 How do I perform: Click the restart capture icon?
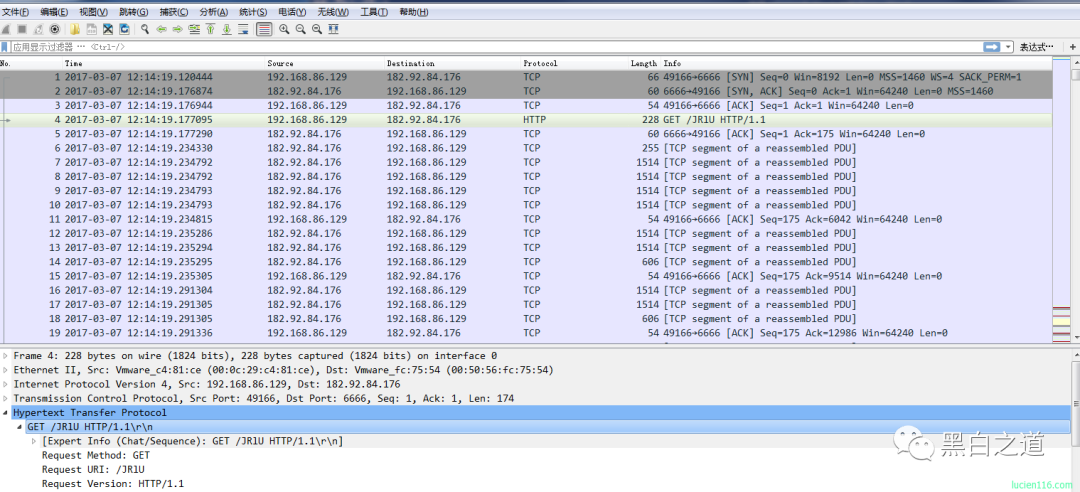[39, 29]
